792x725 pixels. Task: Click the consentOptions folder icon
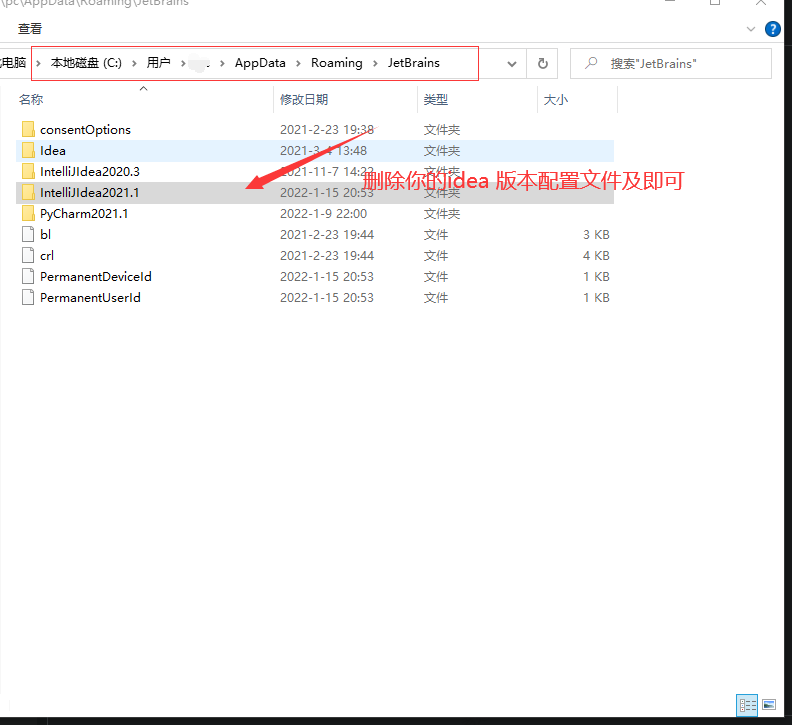click(28, 130)
